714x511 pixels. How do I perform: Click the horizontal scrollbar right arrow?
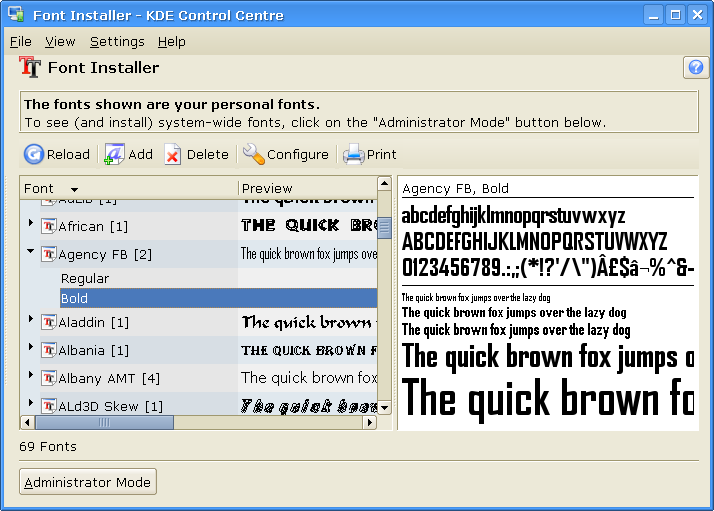(x=370, y=423)
